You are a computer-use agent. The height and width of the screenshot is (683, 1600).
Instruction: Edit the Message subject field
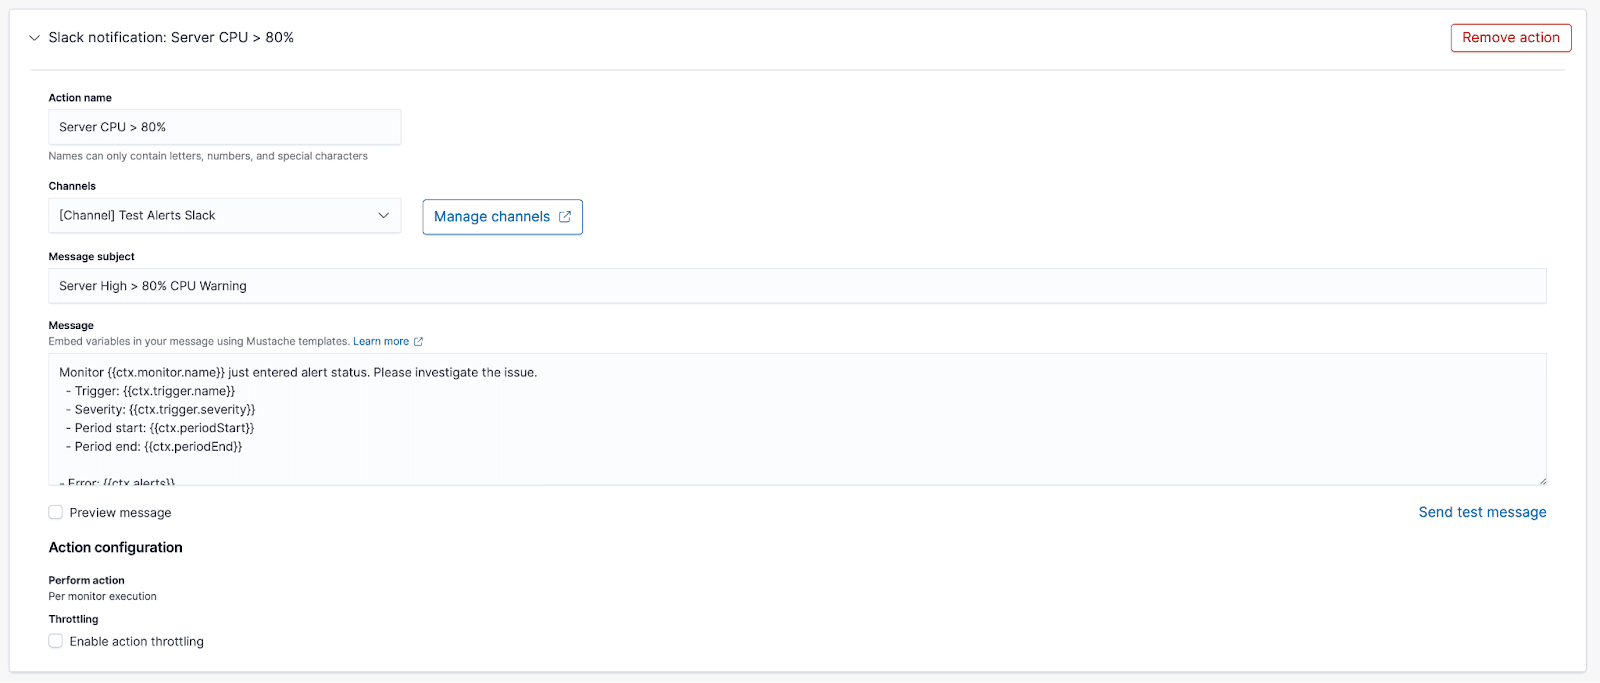[796, 286]
